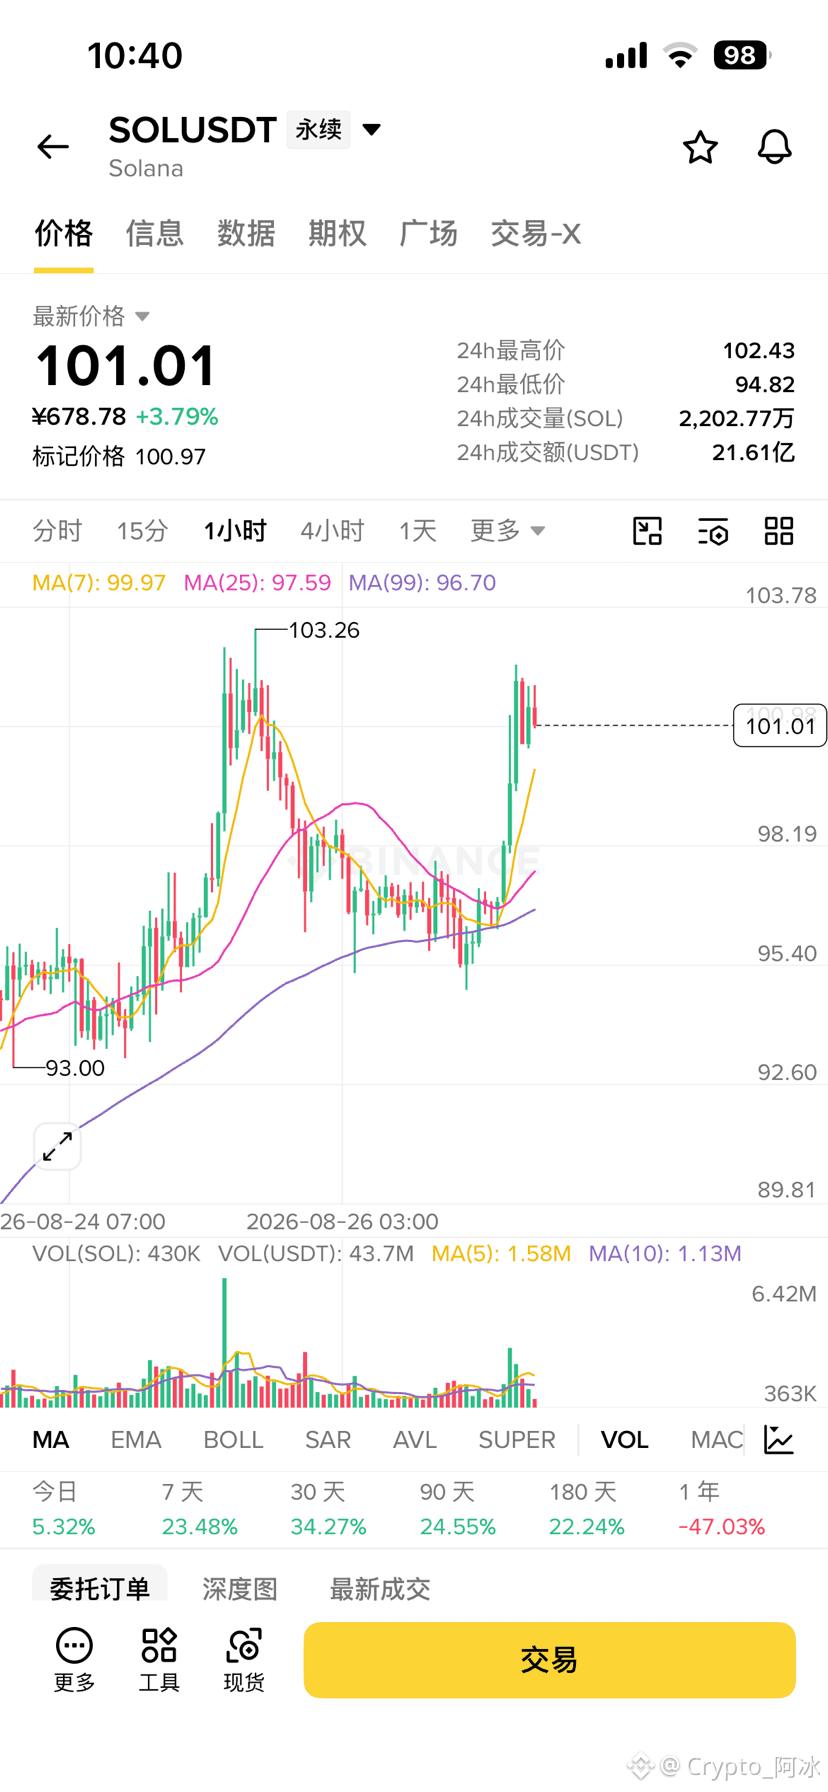The image size is (828, 1792).
Task: Tap the 30 天 34.27% performance
Action: click(x=328, y=1509)
